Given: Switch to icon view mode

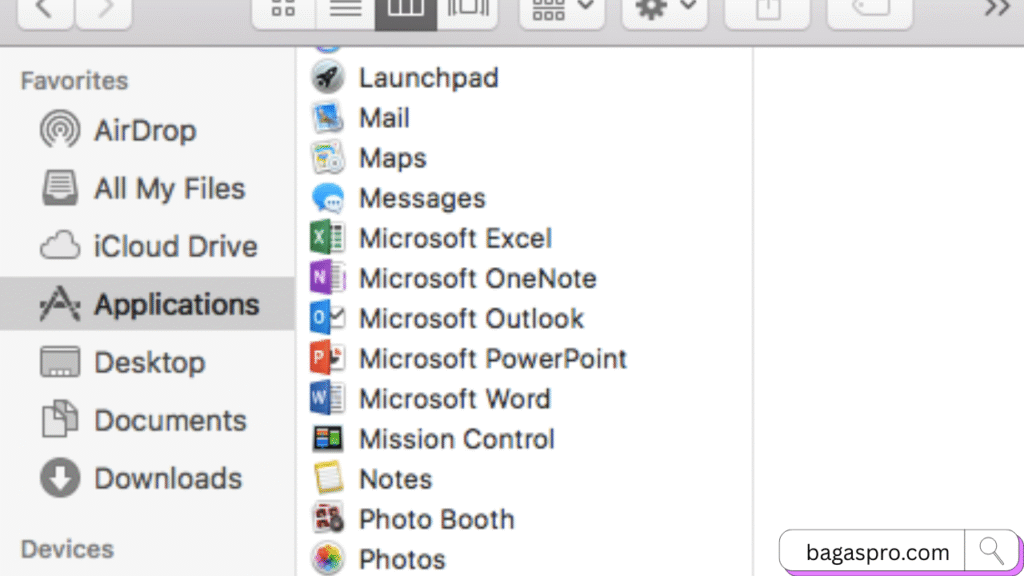Looking at the screenshot, I should pyautogui.click(x=284, y=10).
